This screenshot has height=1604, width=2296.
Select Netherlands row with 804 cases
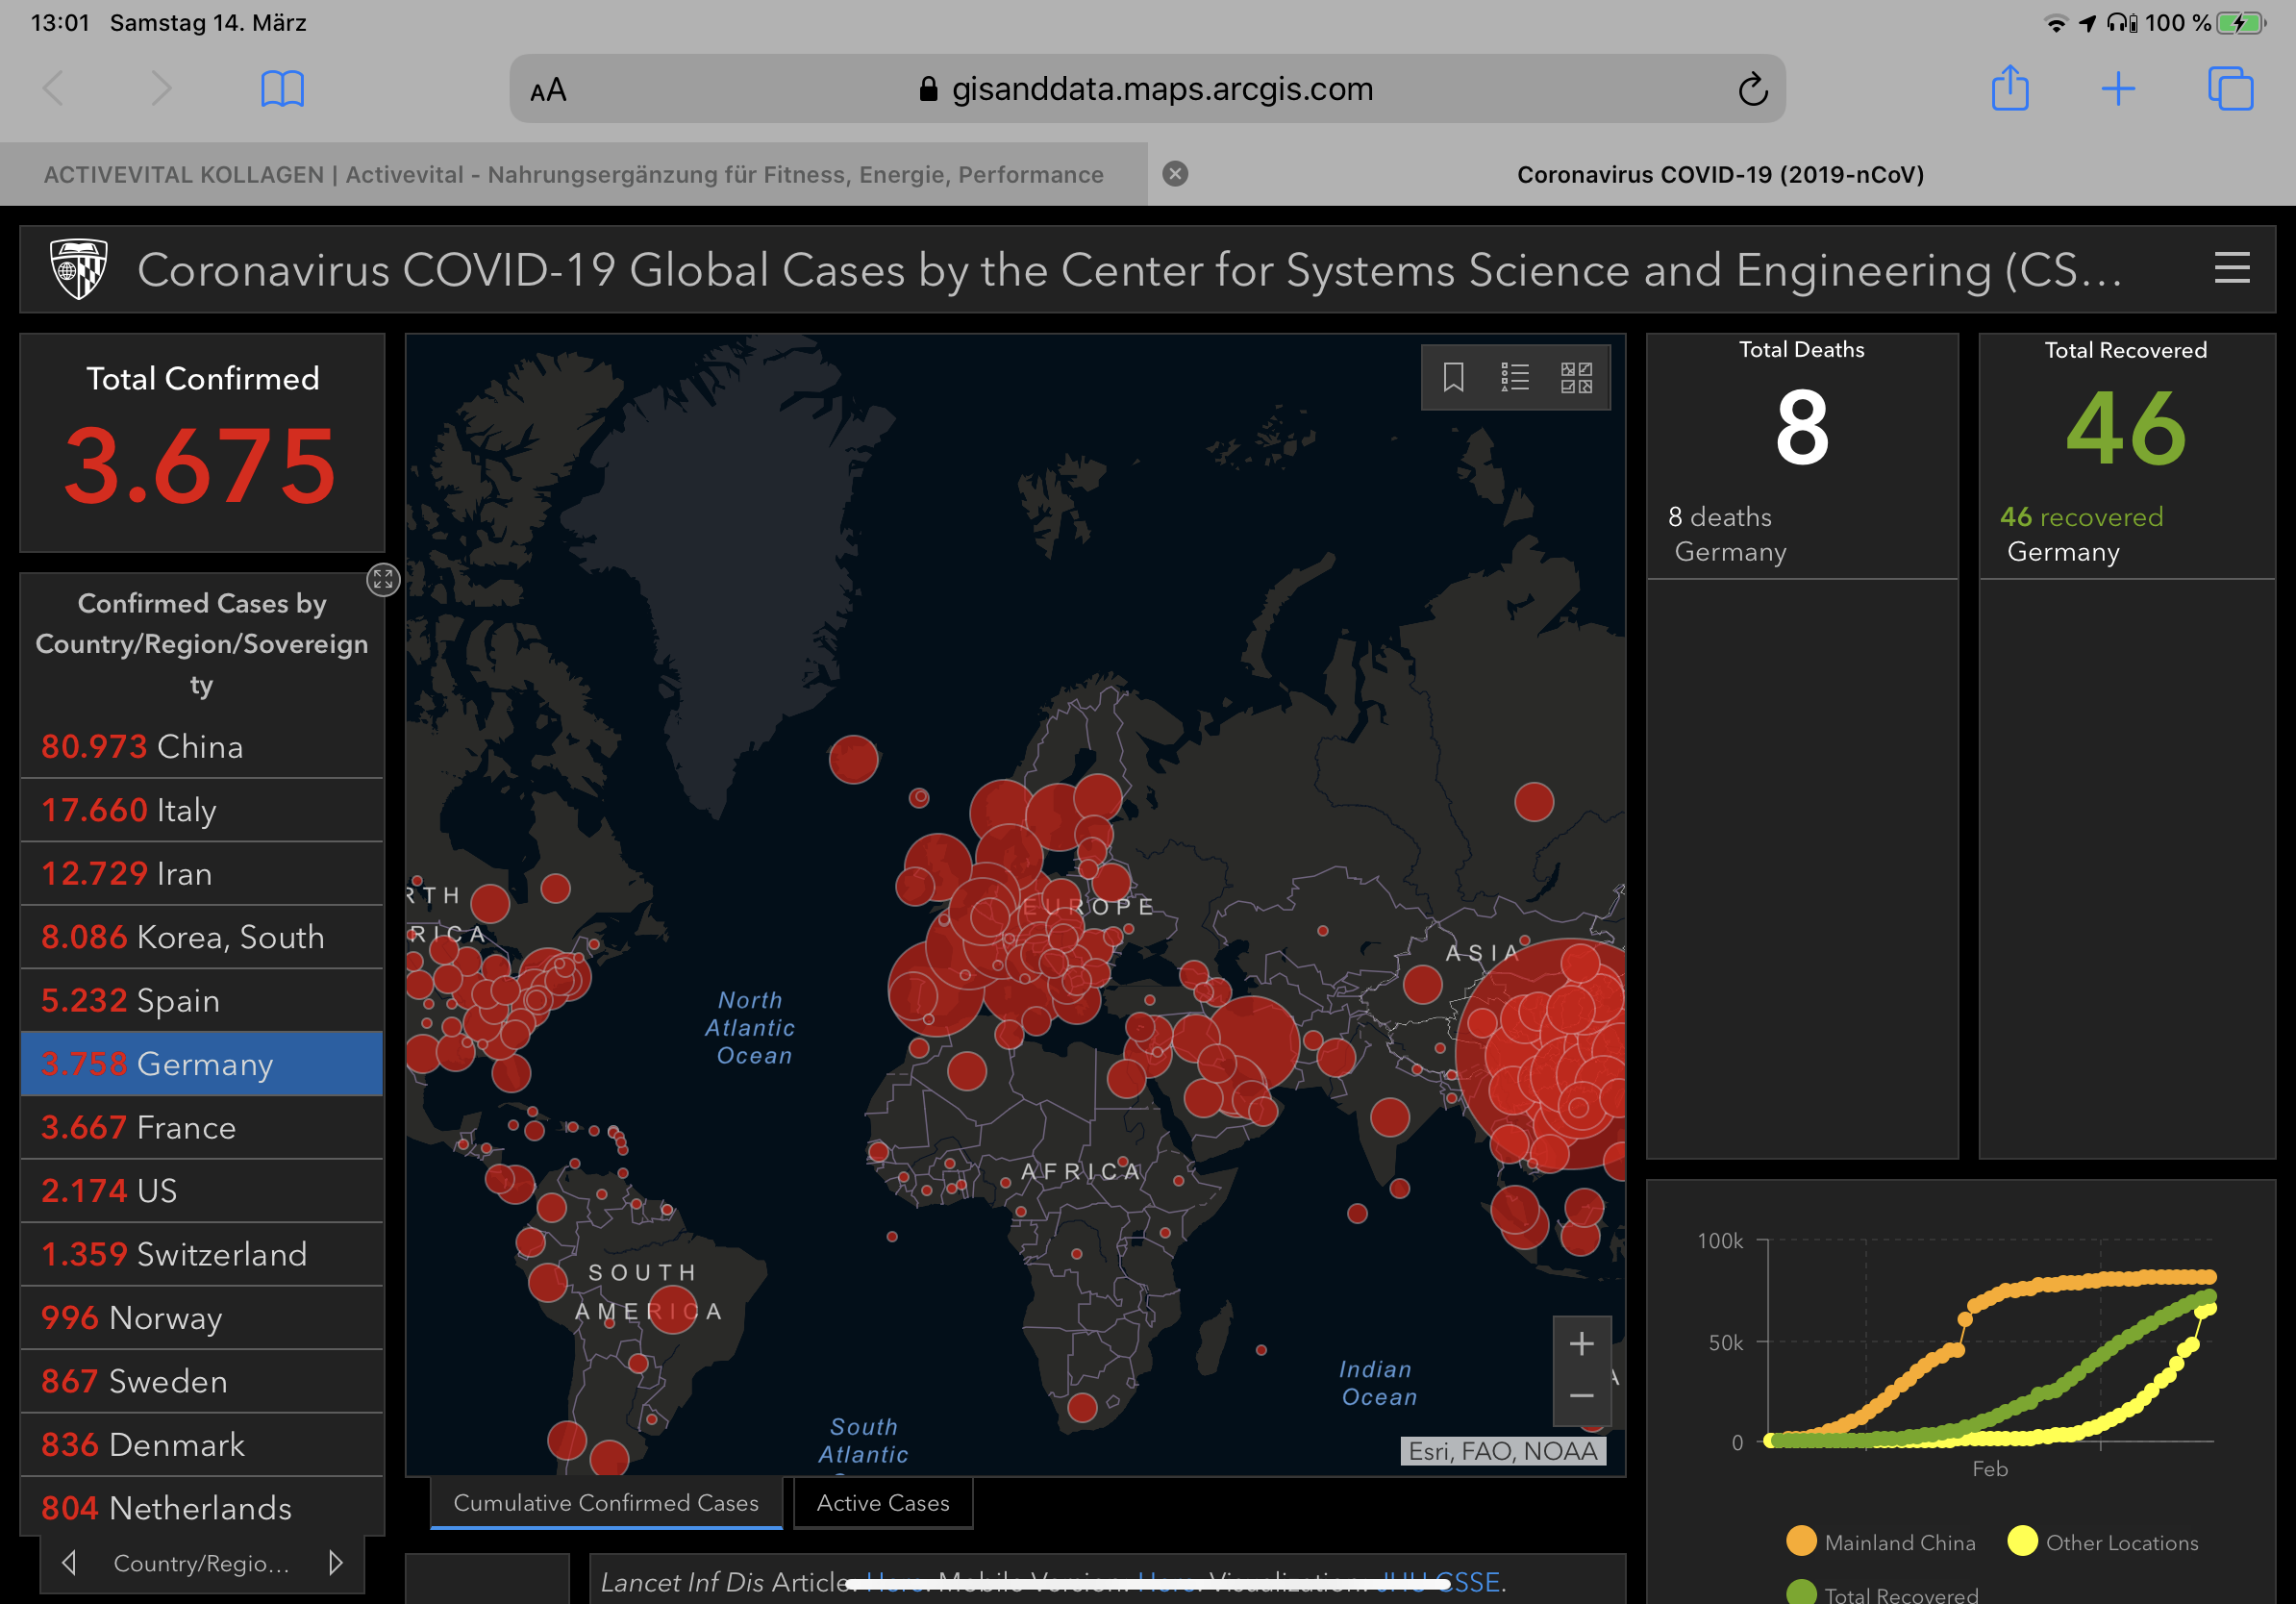[x=202, y=1508]
